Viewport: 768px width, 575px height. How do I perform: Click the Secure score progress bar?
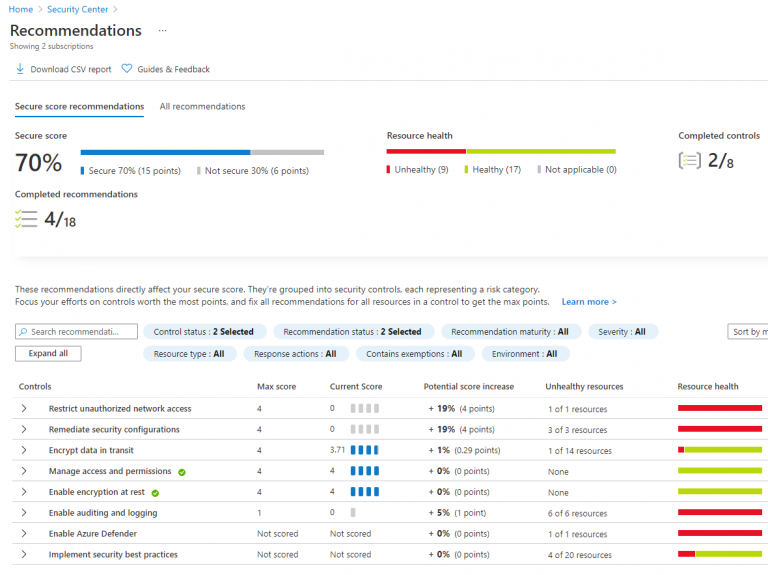click(x=202, y=152)
